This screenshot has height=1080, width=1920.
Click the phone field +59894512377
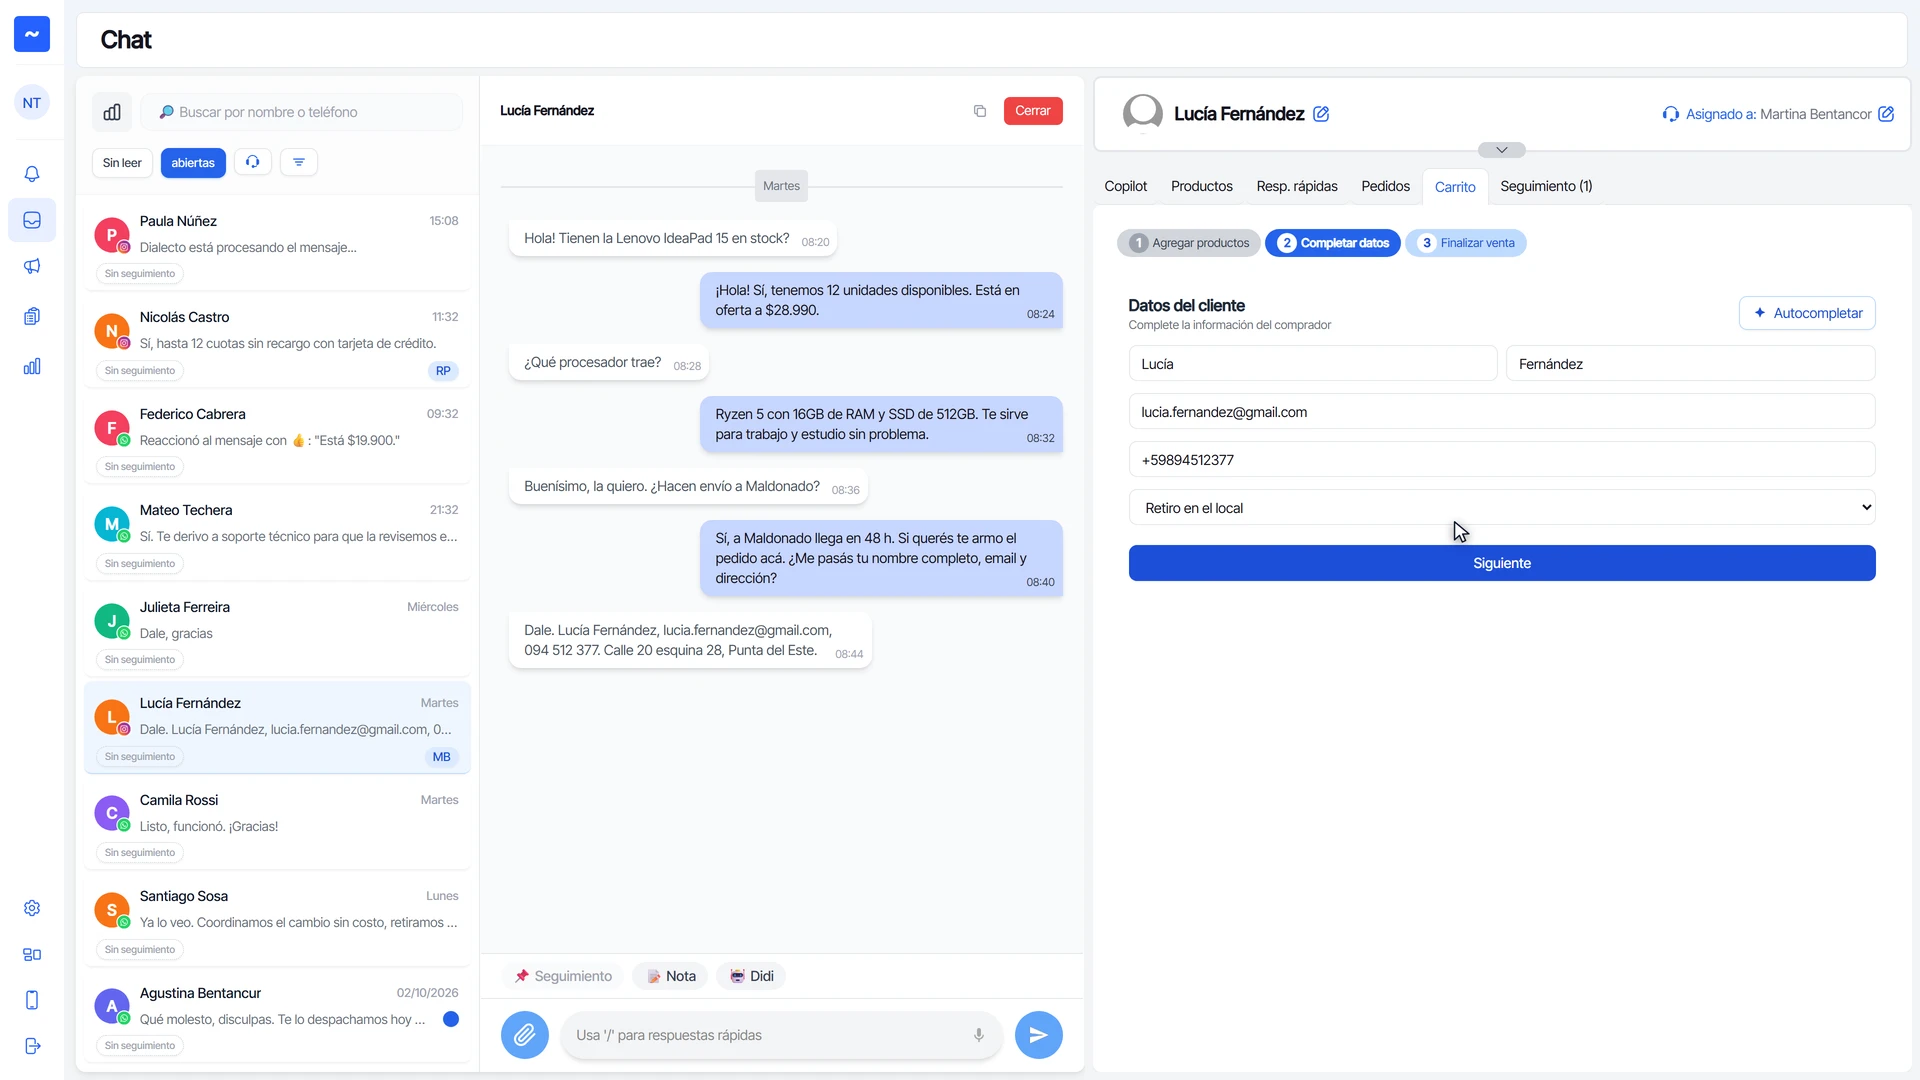tap(1502, 460)
